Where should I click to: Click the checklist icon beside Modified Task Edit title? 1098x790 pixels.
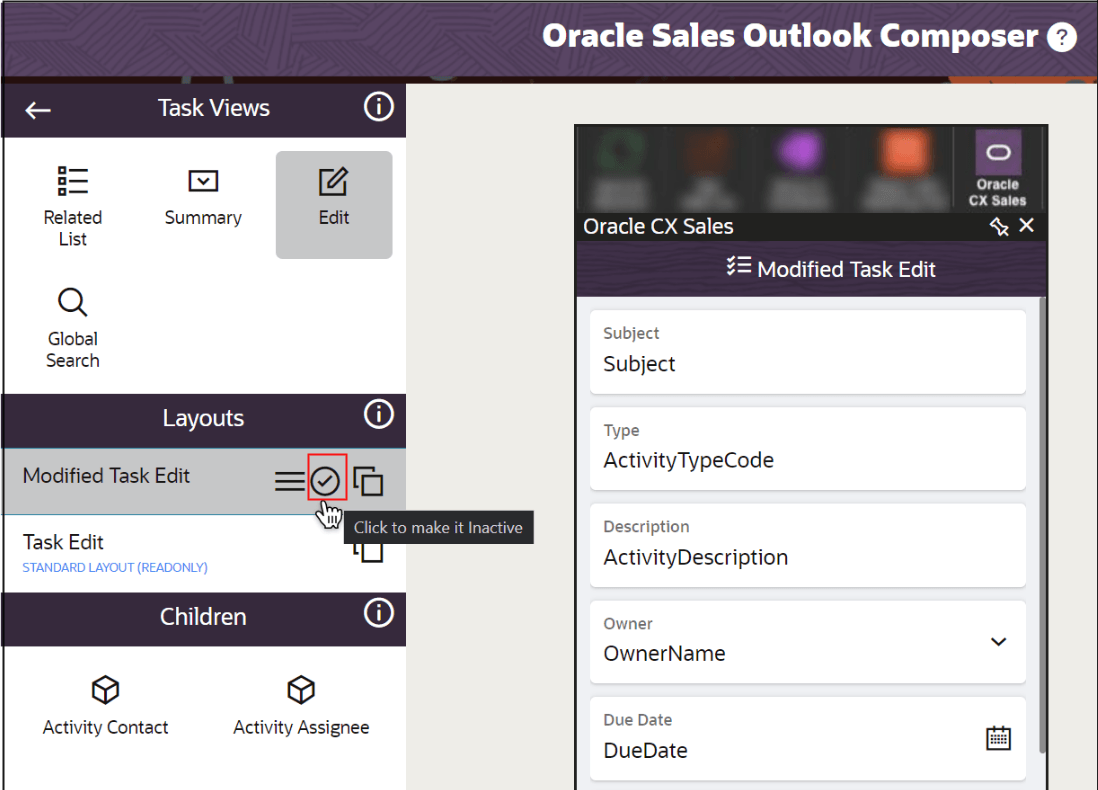pos(739,266)
